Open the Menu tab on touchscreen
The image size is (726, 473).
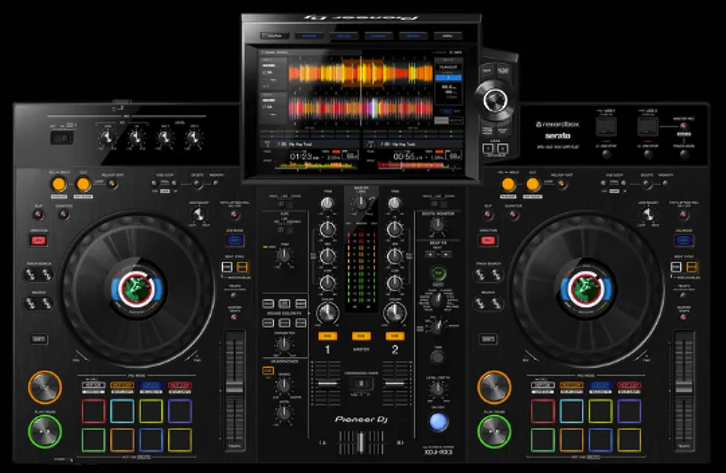[x=447, y=36]
